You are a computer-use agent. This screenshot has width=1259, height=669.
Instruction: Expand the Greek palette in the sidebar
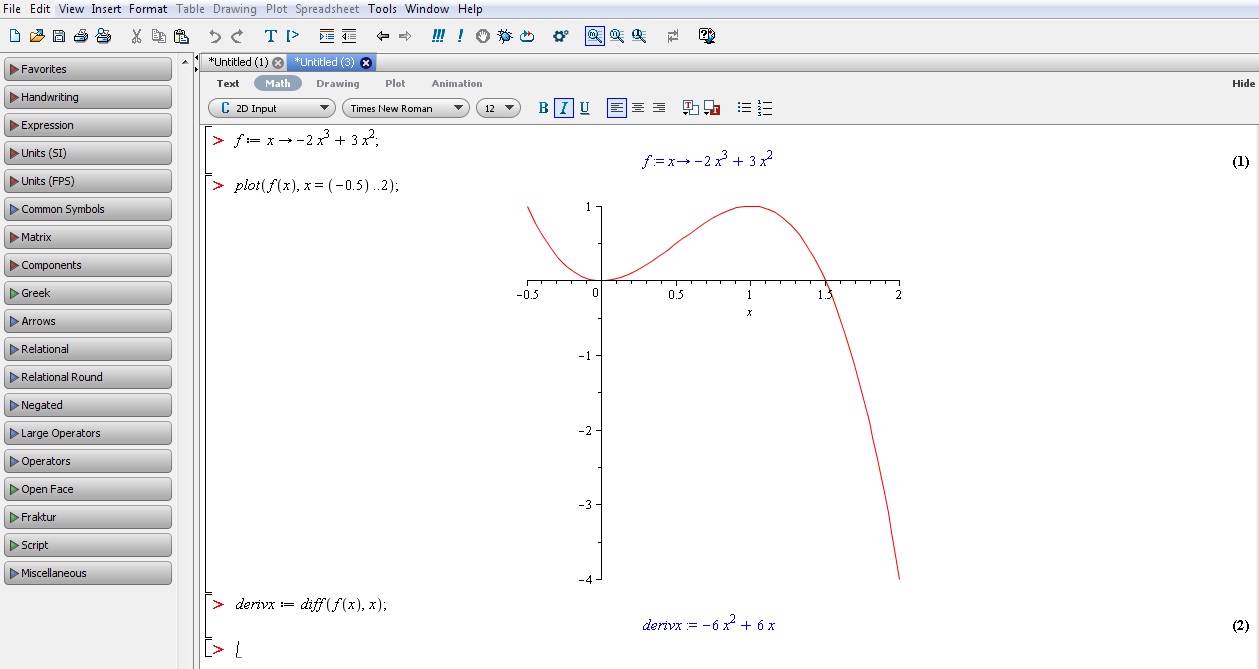88,293
